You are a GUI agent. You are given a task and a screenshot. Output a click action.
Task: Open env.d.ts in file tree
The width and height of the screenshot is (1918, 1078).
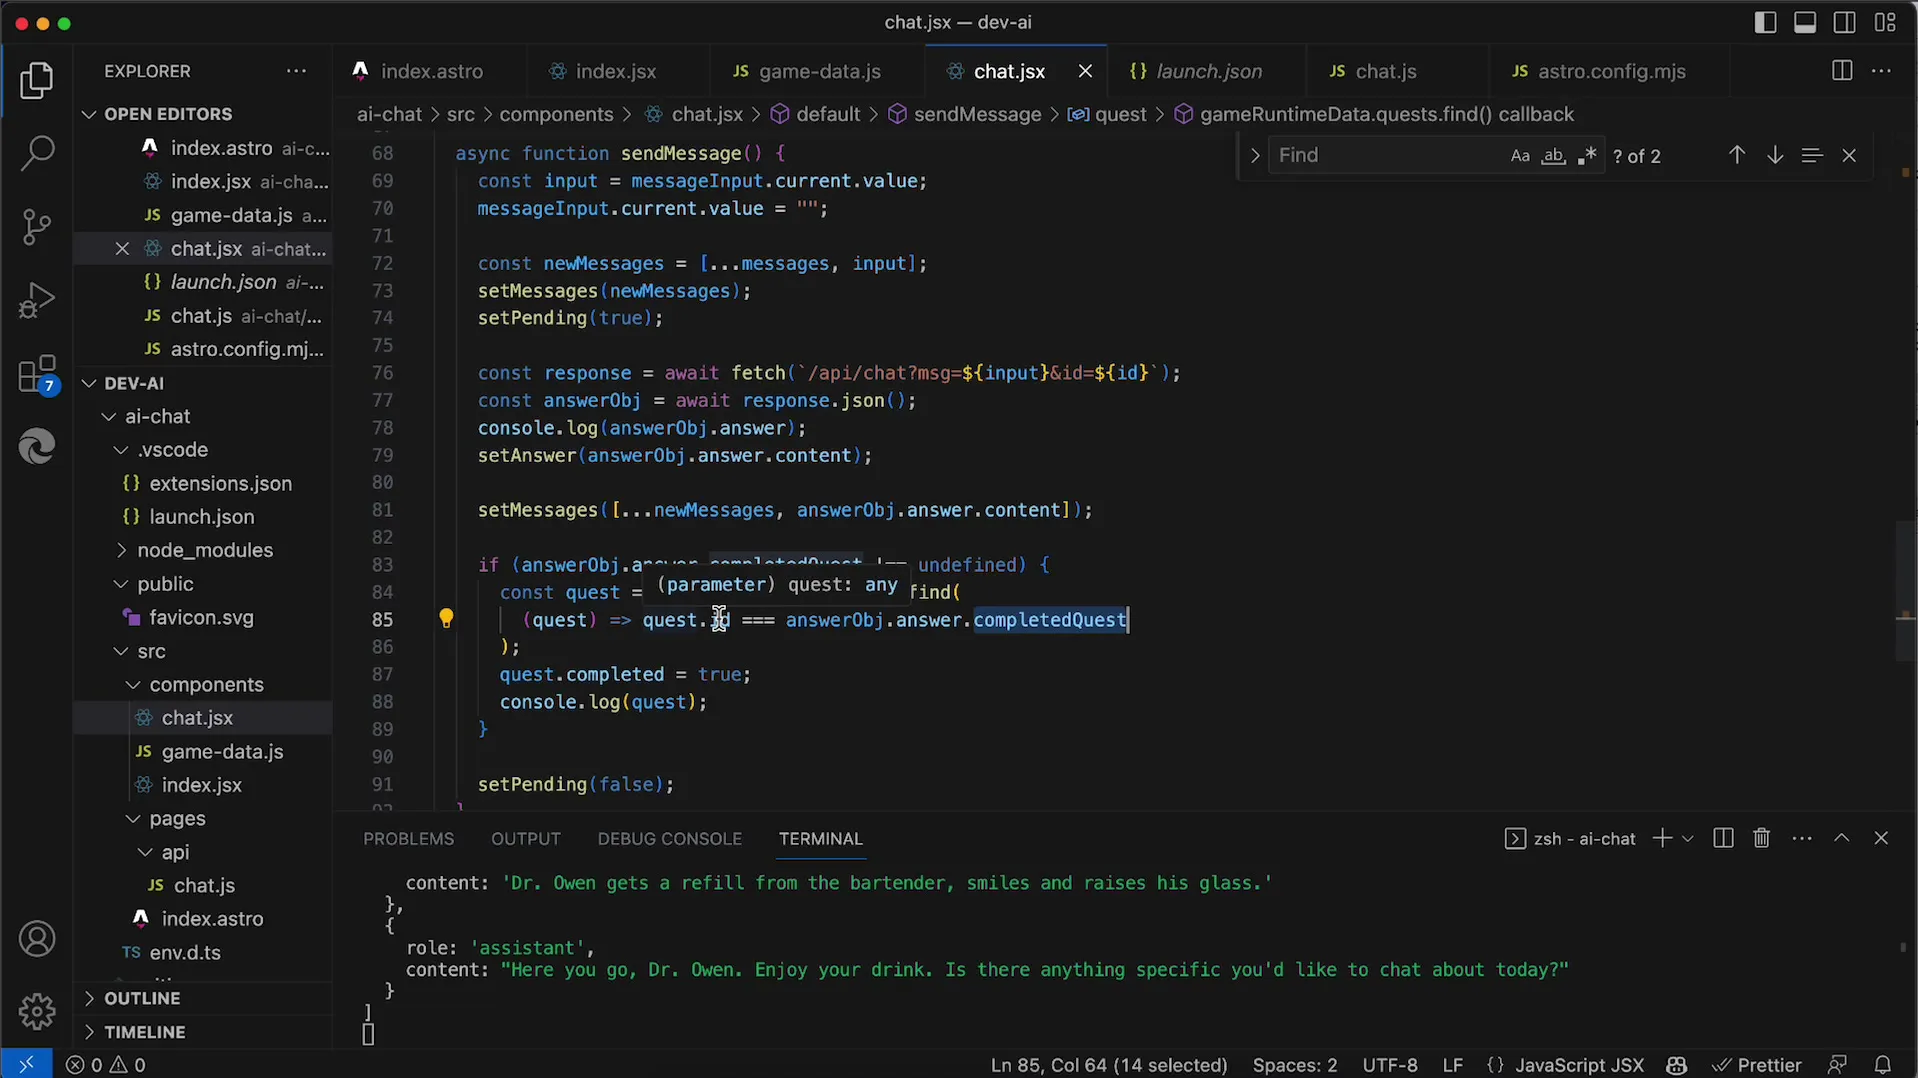[185, 953]
